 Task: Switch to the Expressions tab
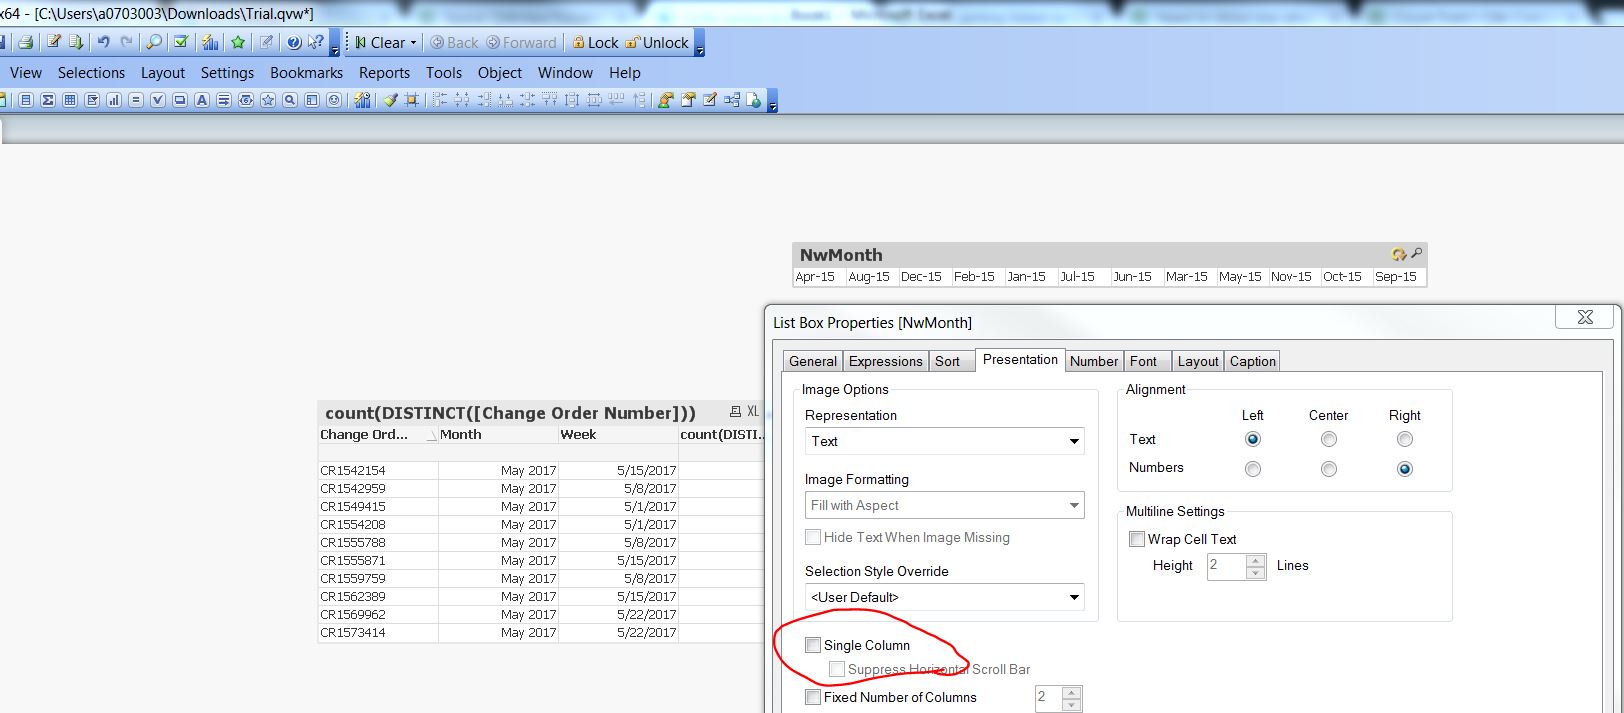coord(886,361)
